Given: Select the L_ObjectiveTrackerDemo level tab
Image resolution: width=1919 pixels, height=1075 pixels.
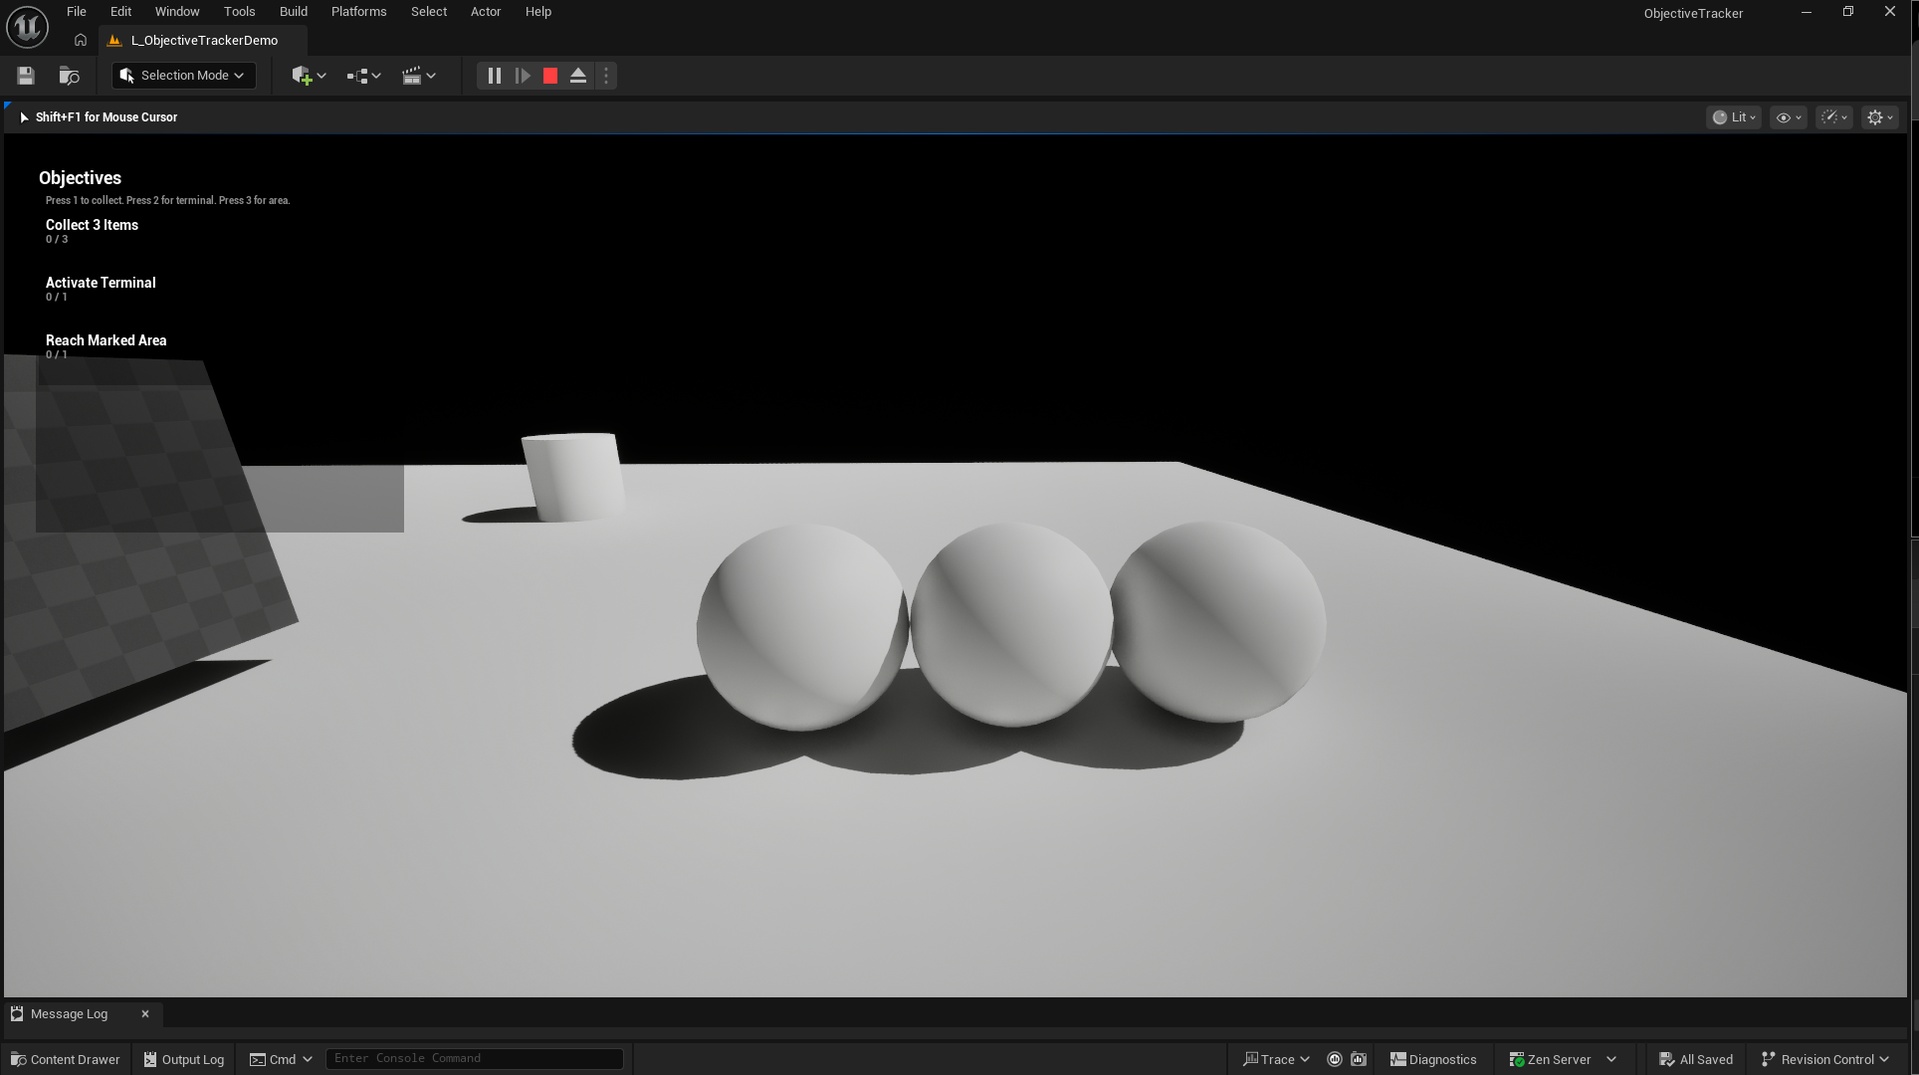Looking at the screenshot, I should (203, 40).
